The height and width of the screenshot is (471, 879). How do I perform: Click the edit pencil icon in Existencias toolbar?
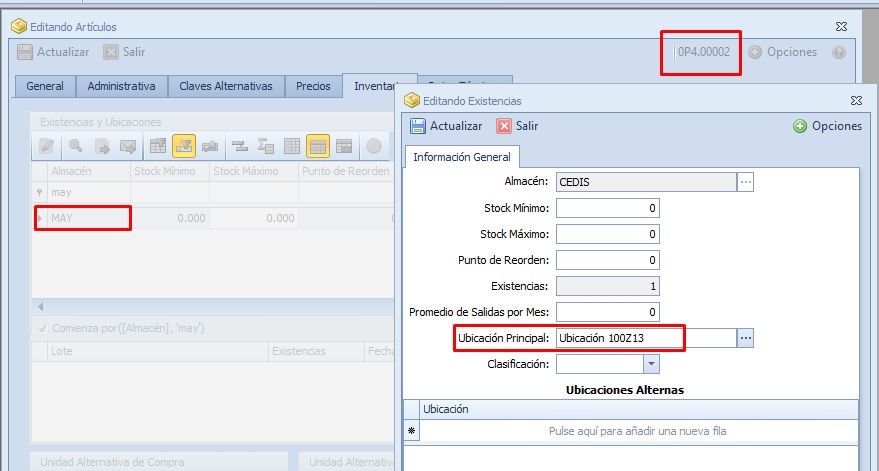tap(46, 146)
